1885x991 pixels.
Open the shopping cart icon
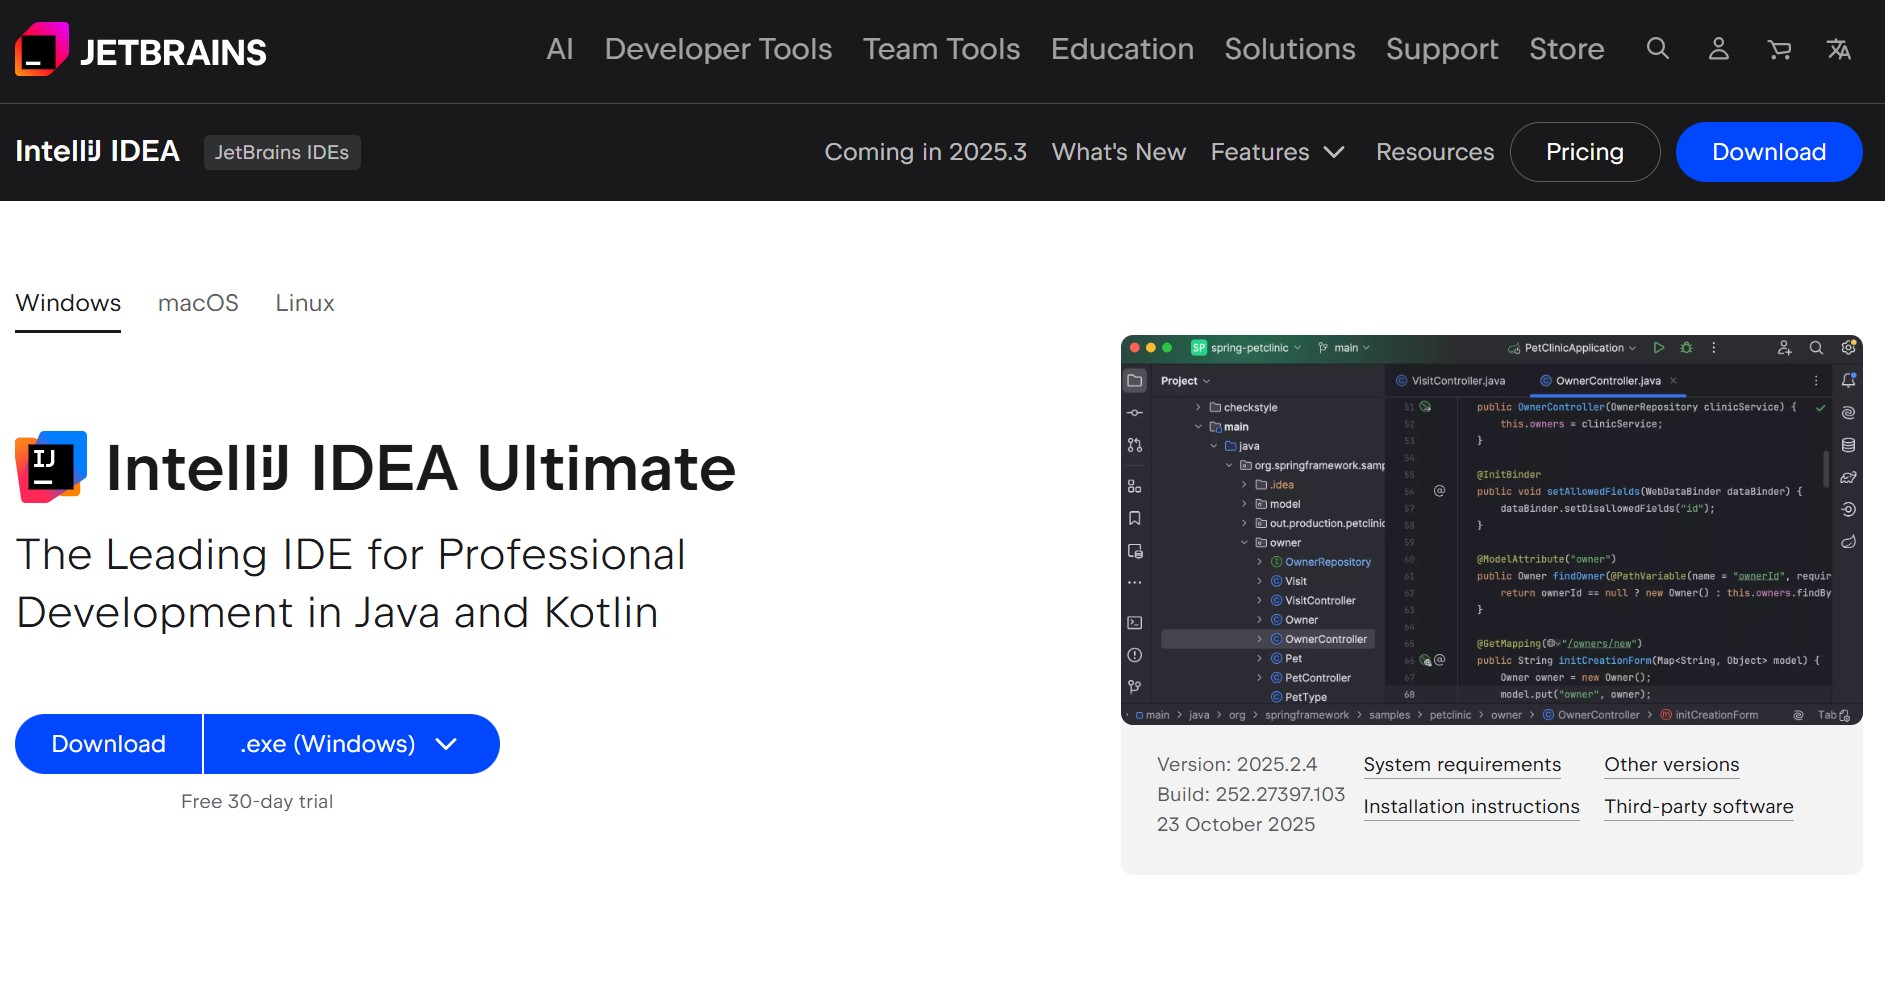1779,49
